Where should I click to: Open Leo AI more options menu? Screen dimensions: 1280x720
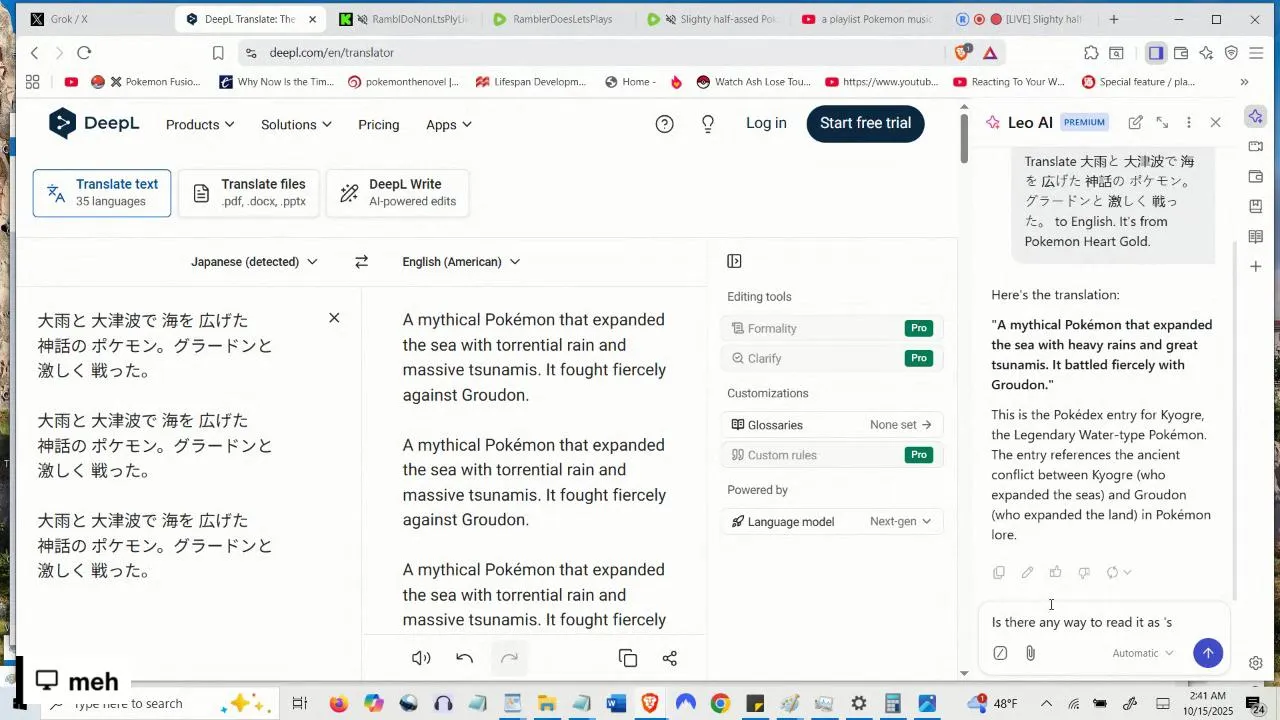click(x=1189, y=122)
